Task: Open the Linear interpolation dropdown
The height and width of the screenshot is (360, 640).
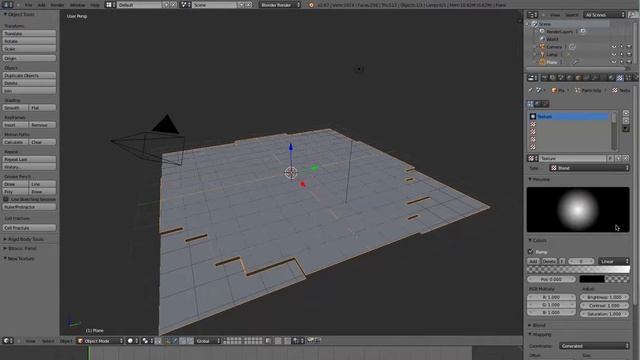Action: pyautogui.click(x=614, y=261)
